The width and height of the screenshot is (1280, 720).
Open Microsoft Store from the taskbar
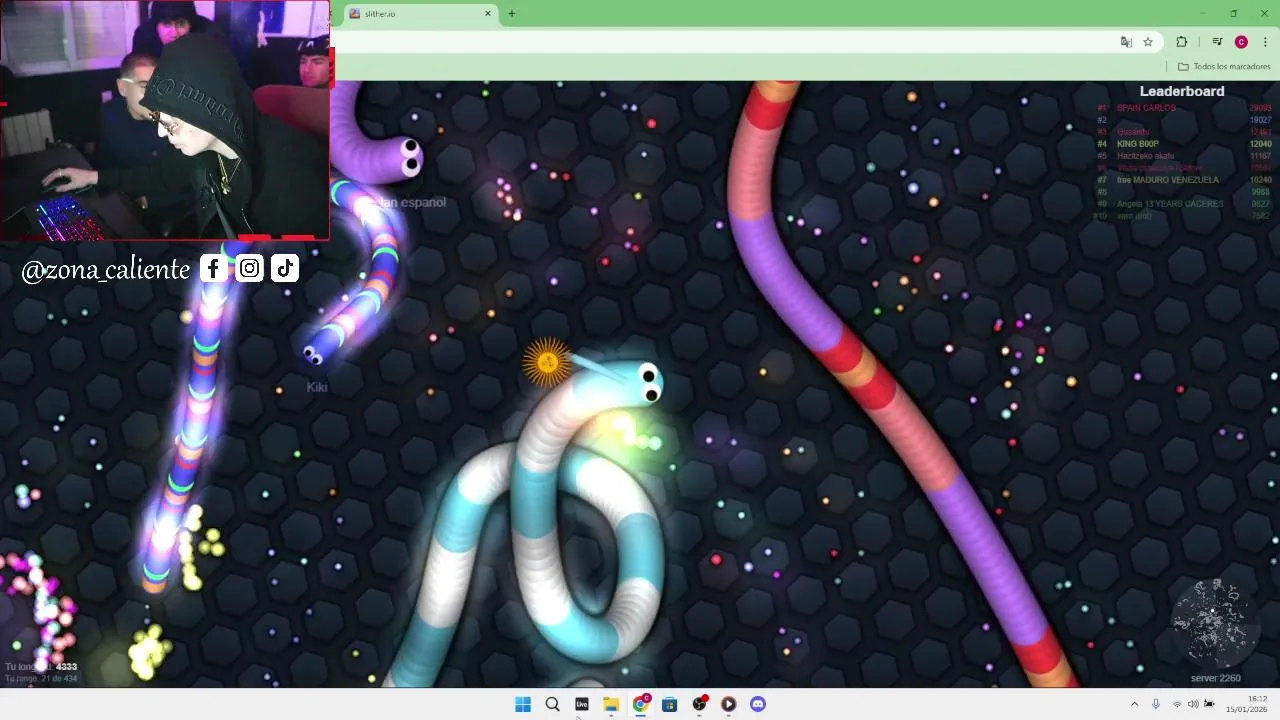pyautogui.click(x=669, y=704)
